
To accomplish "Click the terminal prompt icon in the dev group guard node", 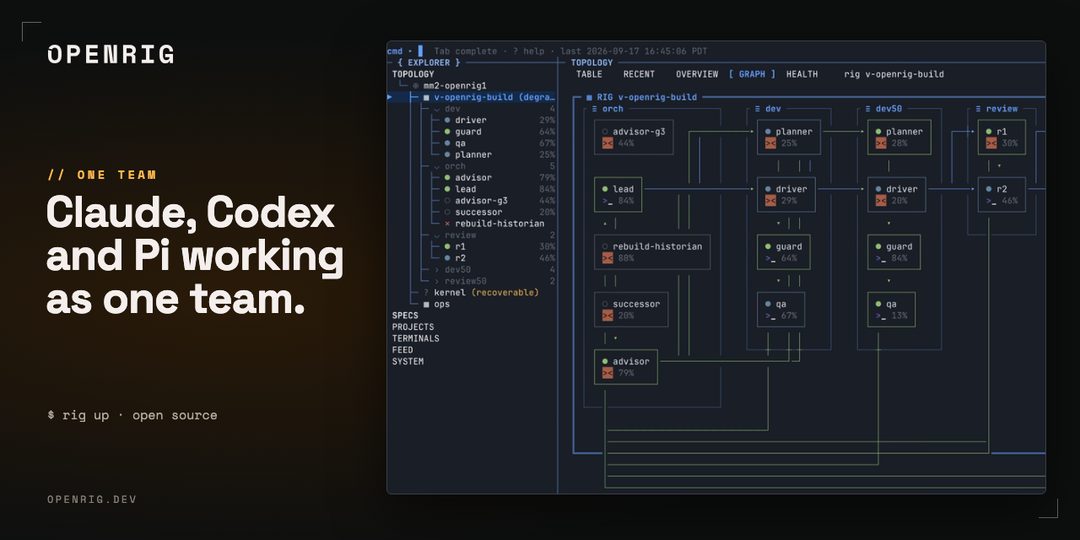I will click(x=770, y=258).
